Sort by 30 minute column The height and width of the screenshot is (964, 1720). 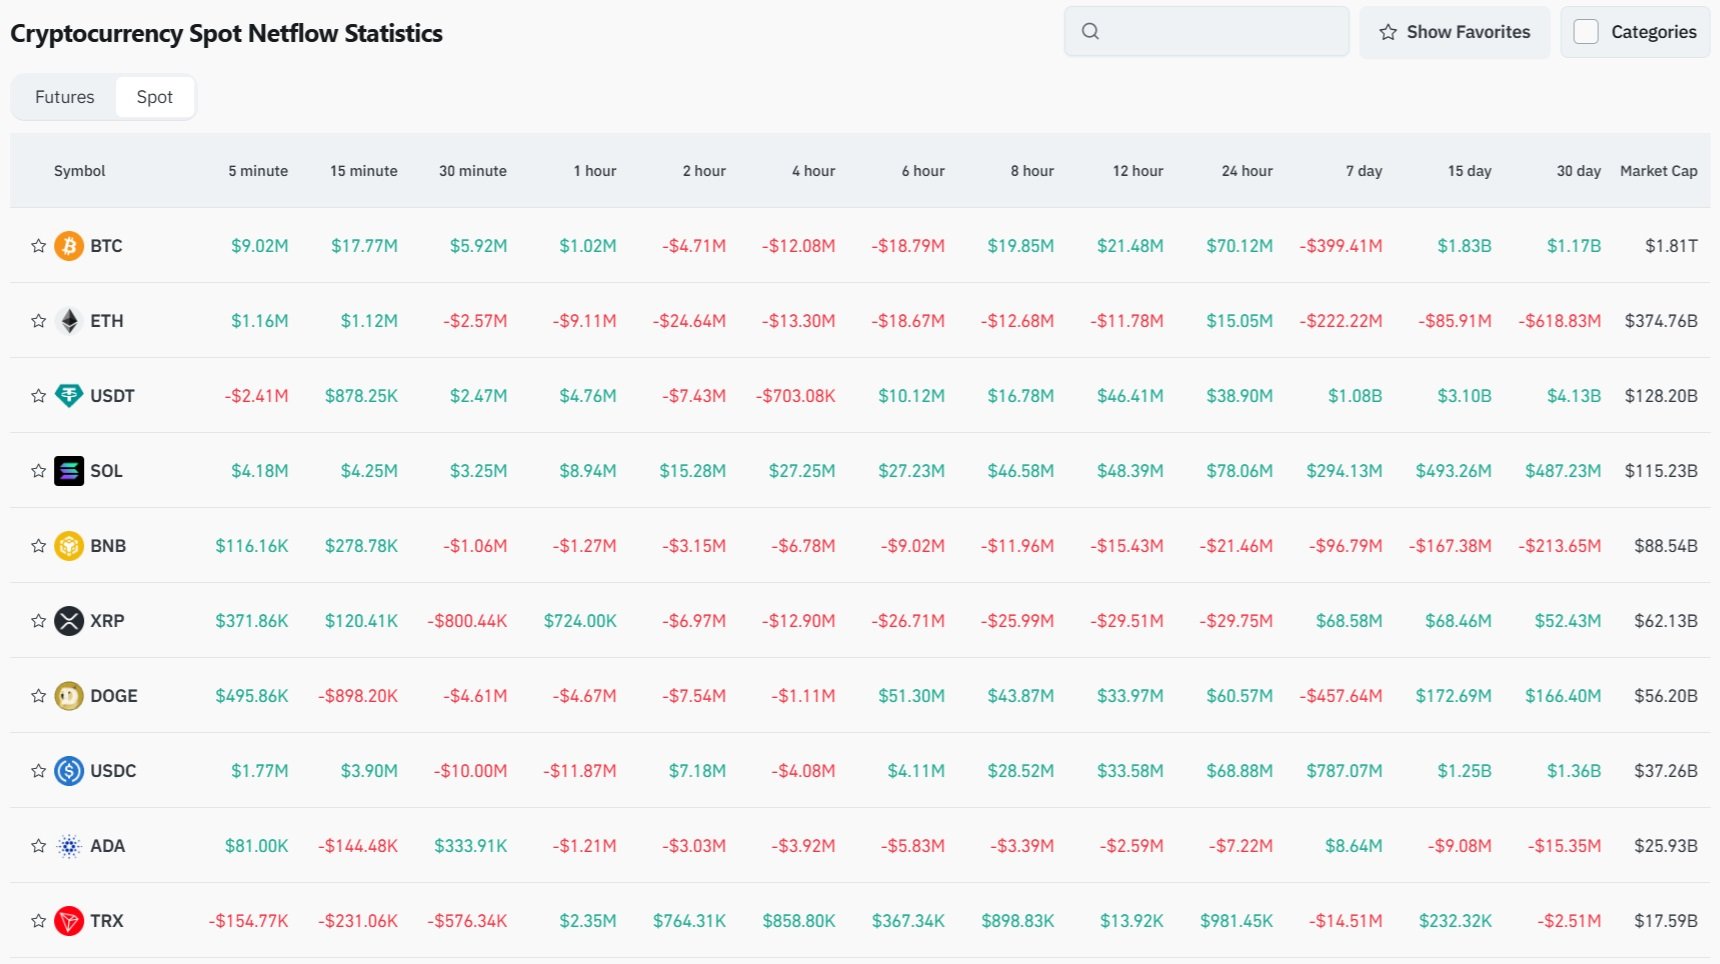click(473, 171)
